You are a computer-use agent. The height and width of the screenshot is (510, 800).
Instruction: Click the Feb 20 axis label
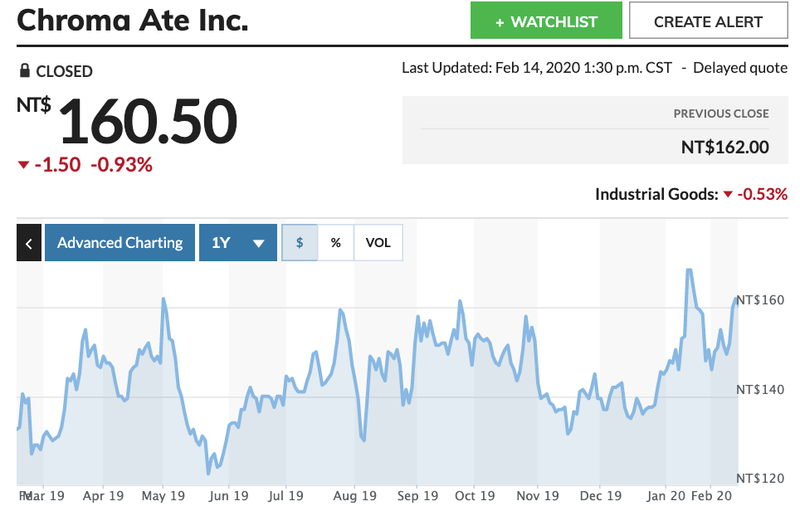point(711,496)
